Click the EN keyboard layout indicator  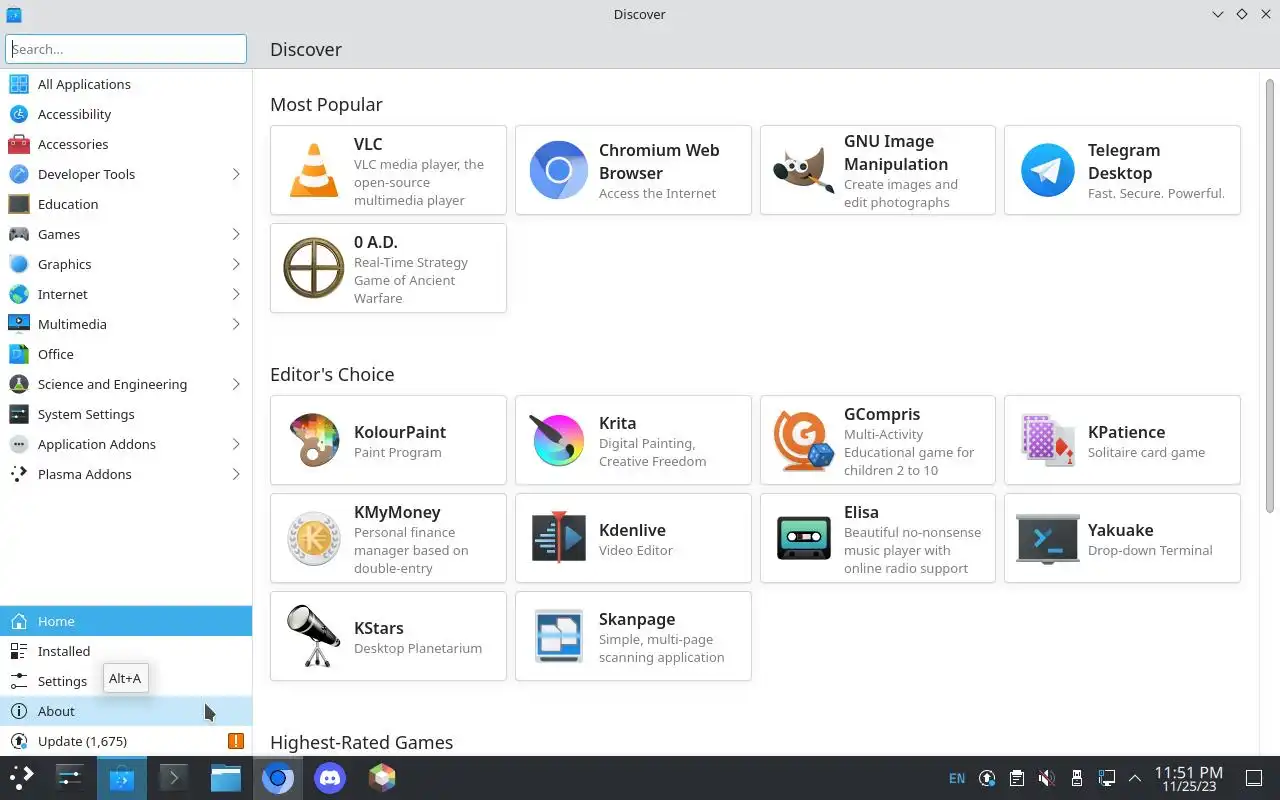(x=957, y=778)
